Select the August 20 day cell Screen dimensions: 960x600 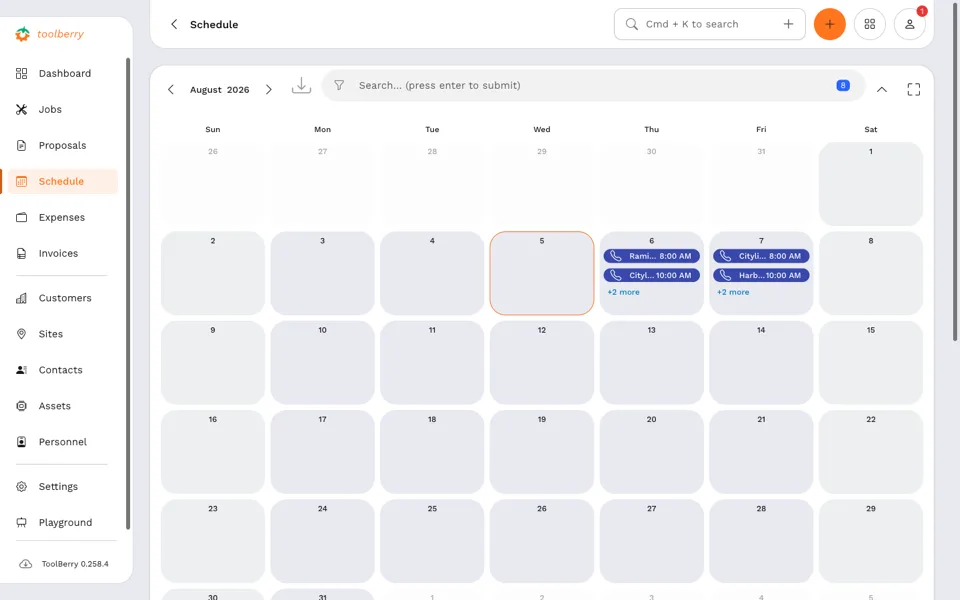(x=651, y=452)
